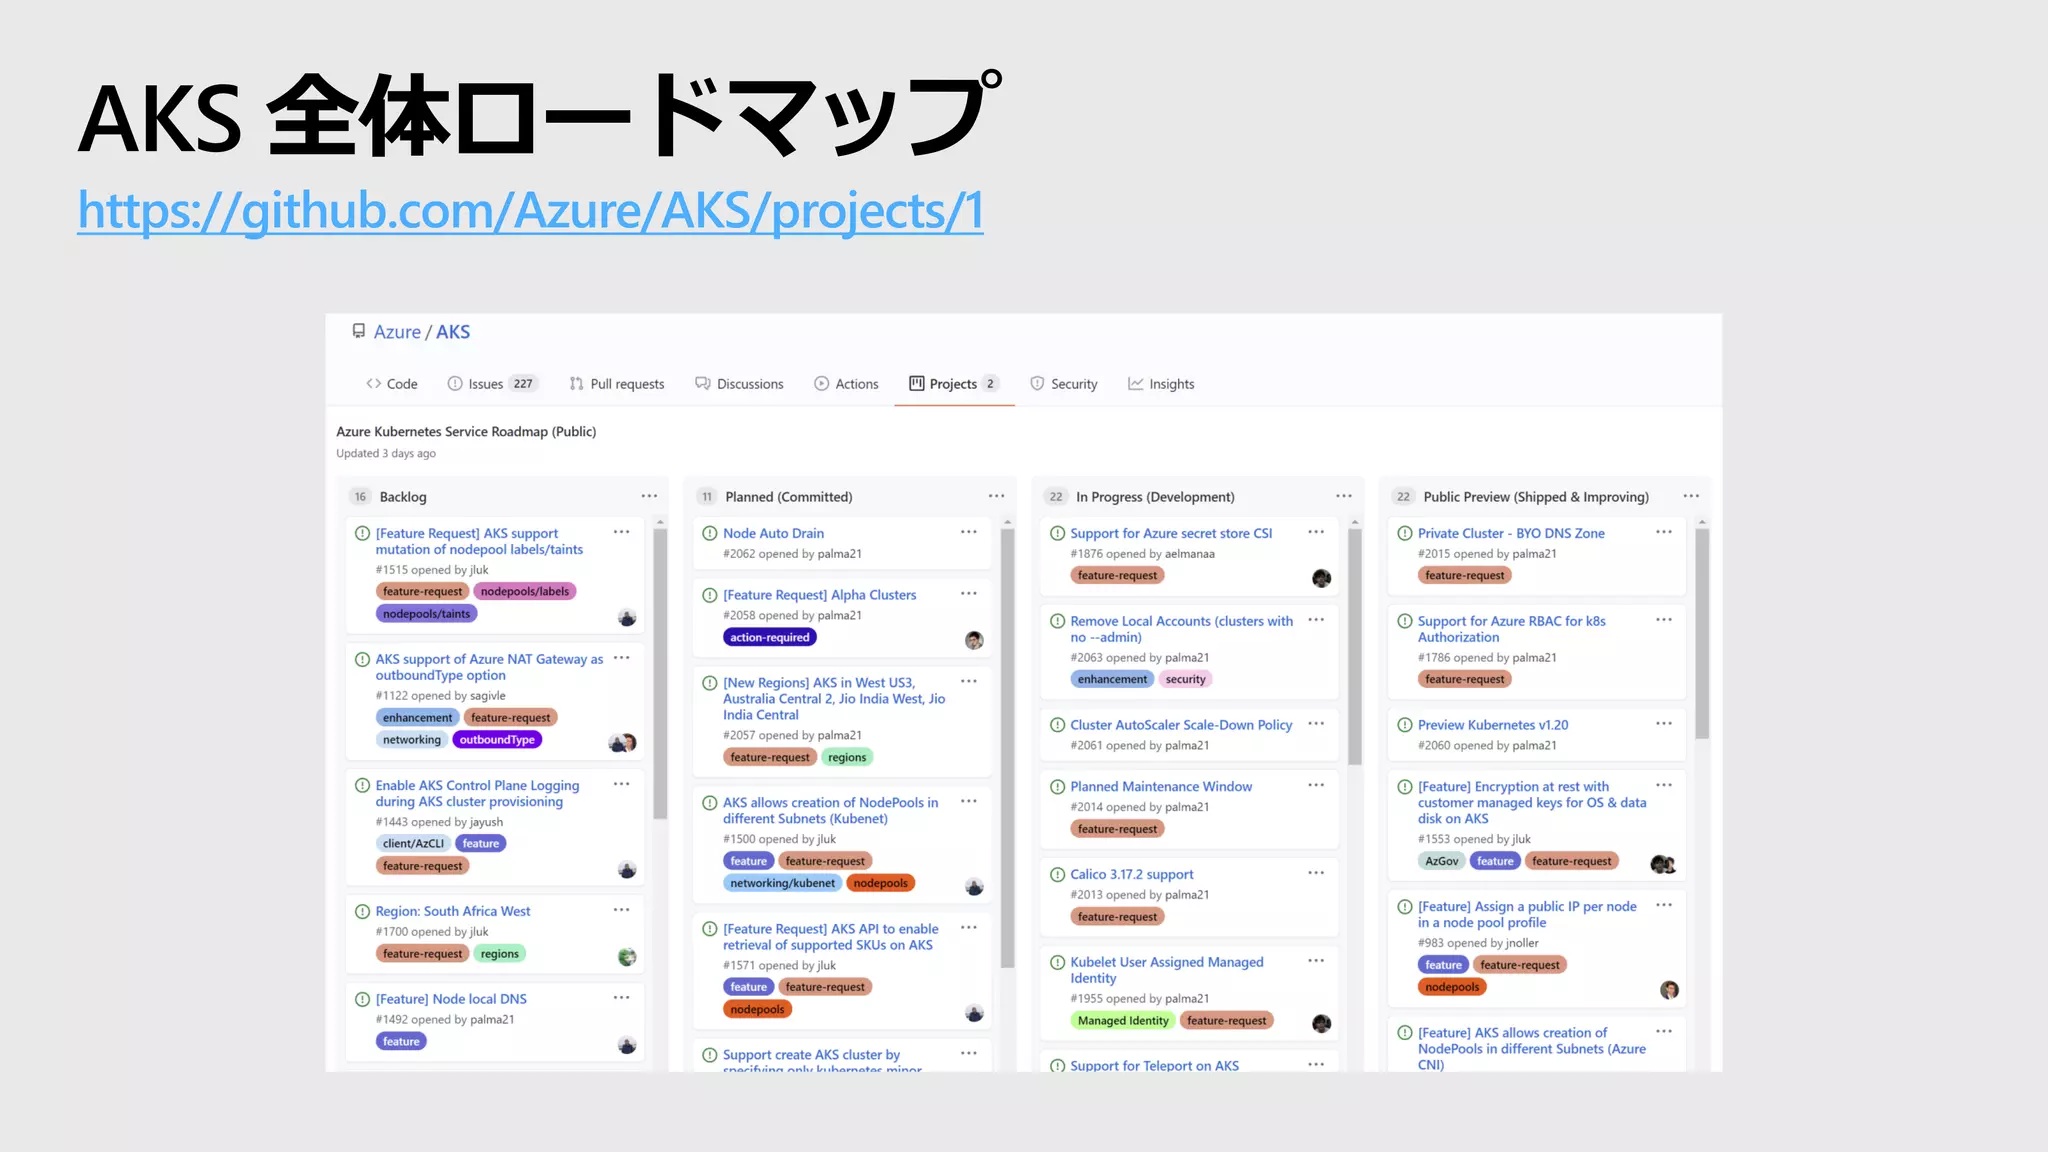Click the action-required label on Alpha Clusters
This screenshot has height=1152, width=2048.
(x=770, y=637)
